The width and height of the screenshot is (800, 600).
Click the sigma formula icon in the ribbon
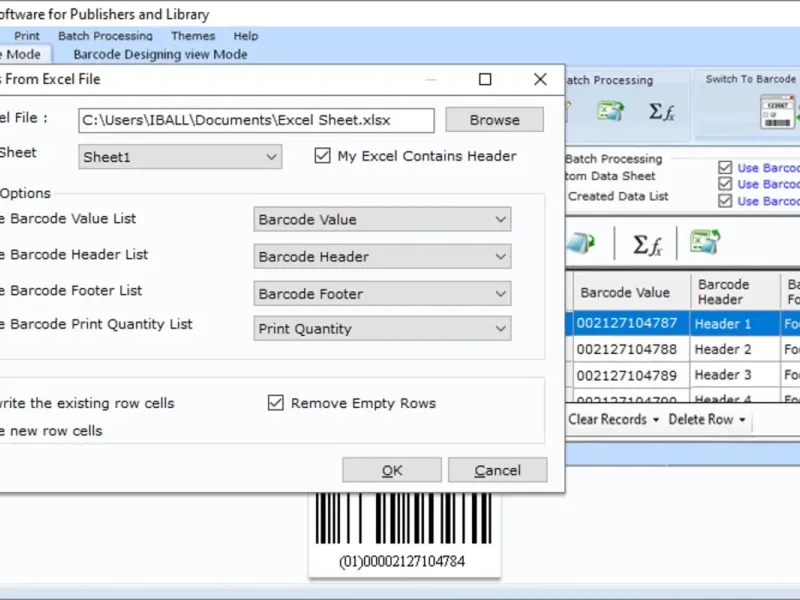(x=662, y=112)
